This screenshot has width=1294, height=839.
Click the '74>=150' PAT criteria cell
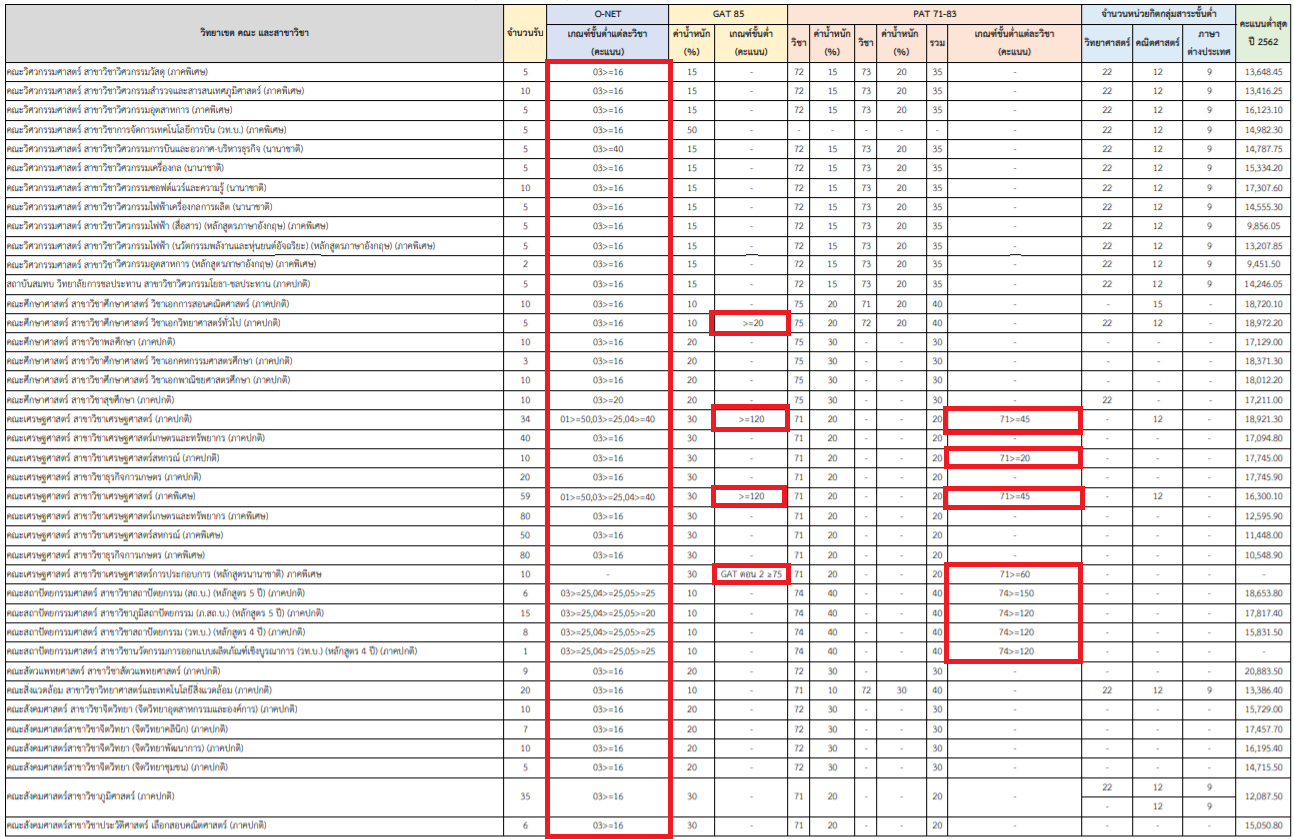[1015, 593]
